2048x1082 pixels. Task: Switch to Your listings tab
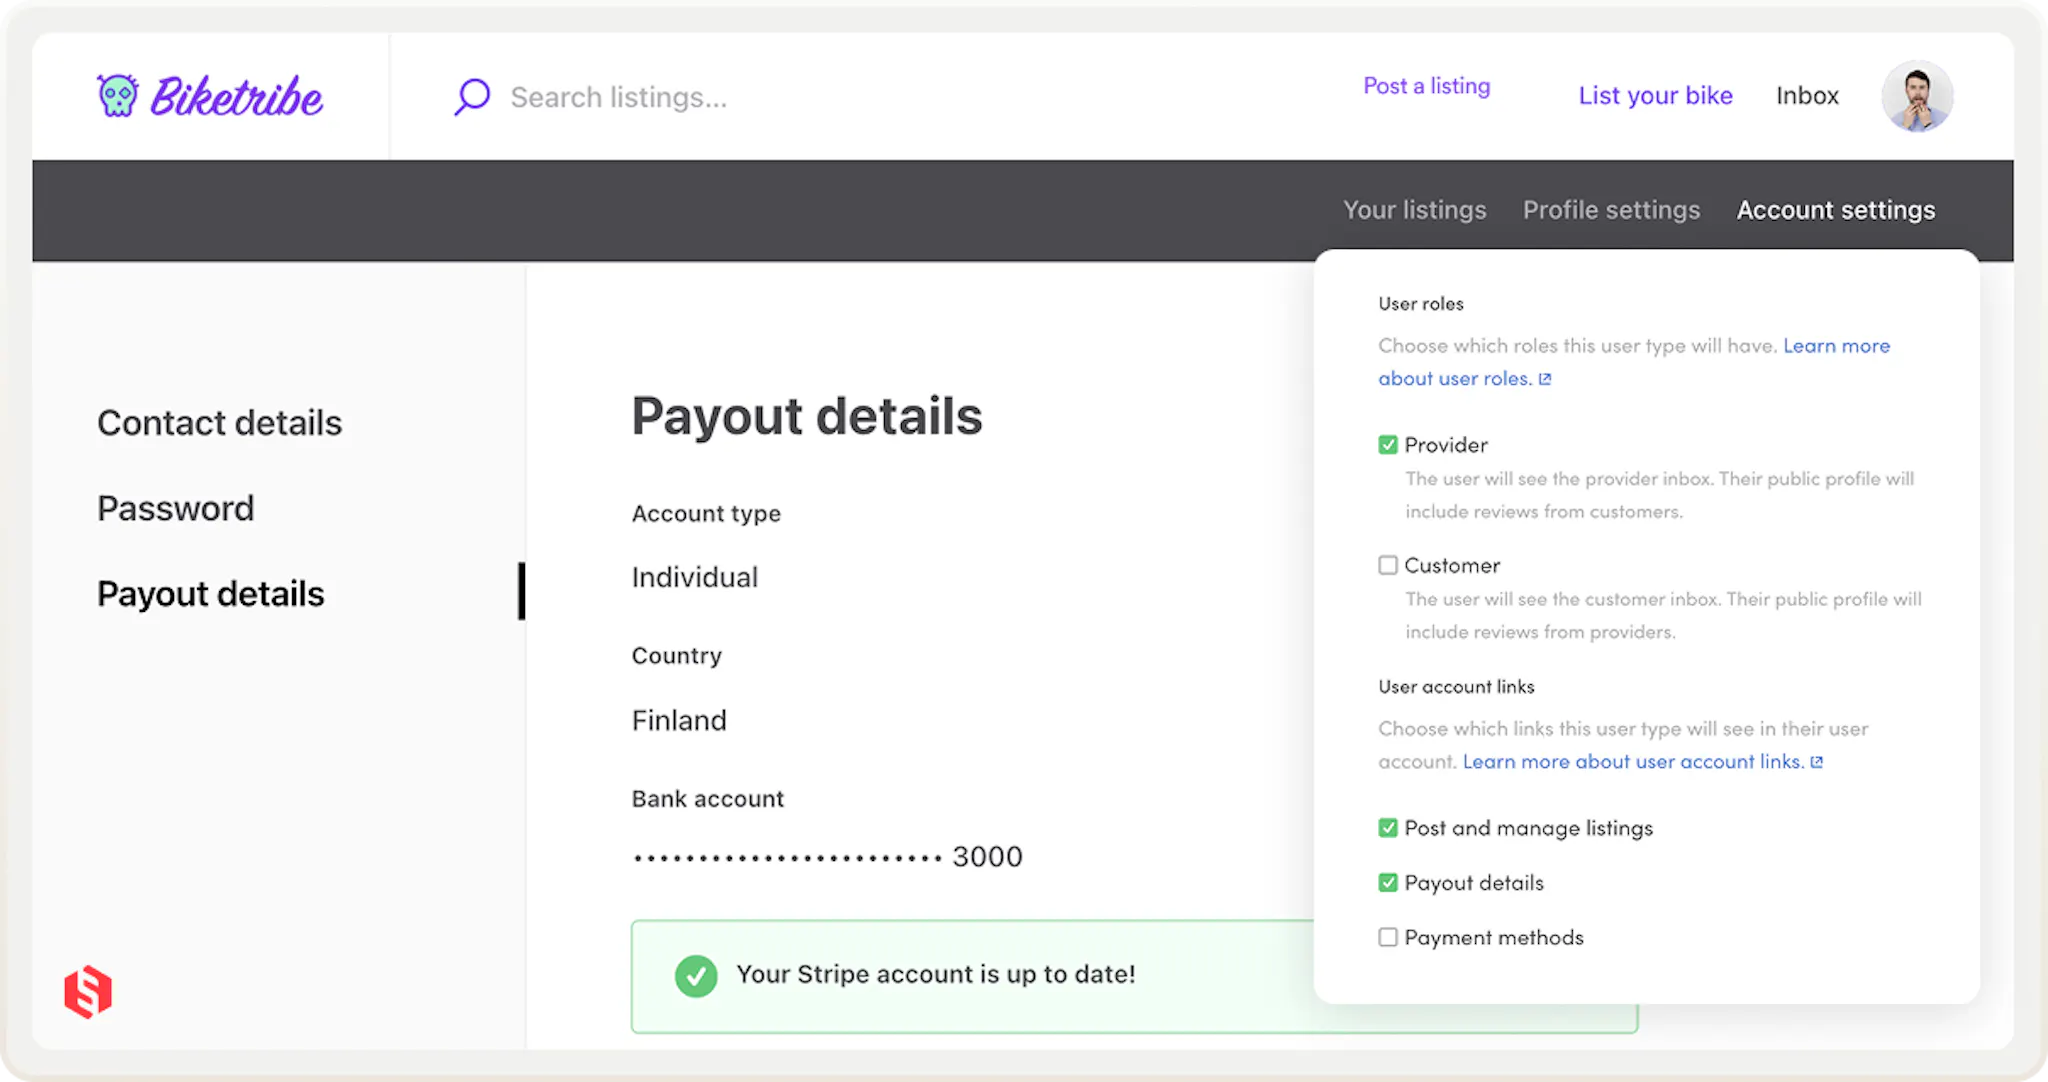1414,210
